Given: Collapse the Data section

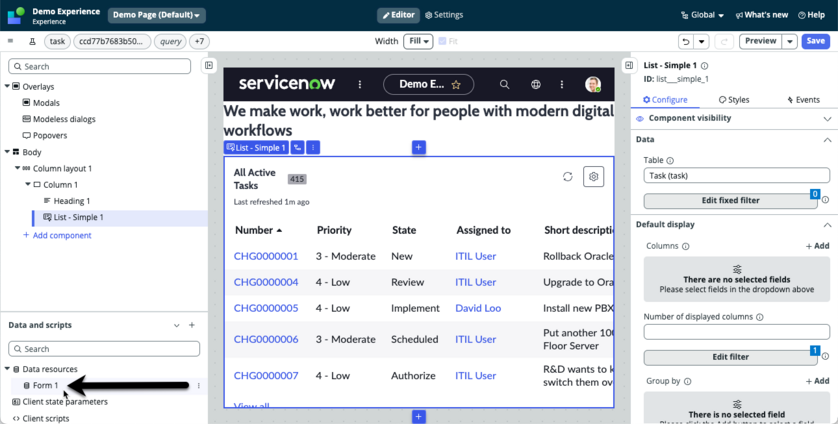Looking at the screenshot, I should pos(827,140).
